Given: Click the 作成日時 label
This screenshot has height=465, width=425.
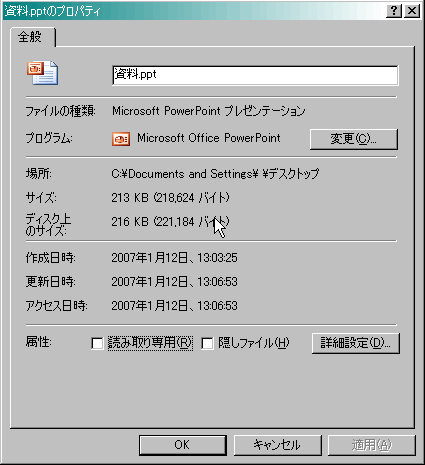Looking at the screenshot, I should pyautogui.click(x=51, y=258).
